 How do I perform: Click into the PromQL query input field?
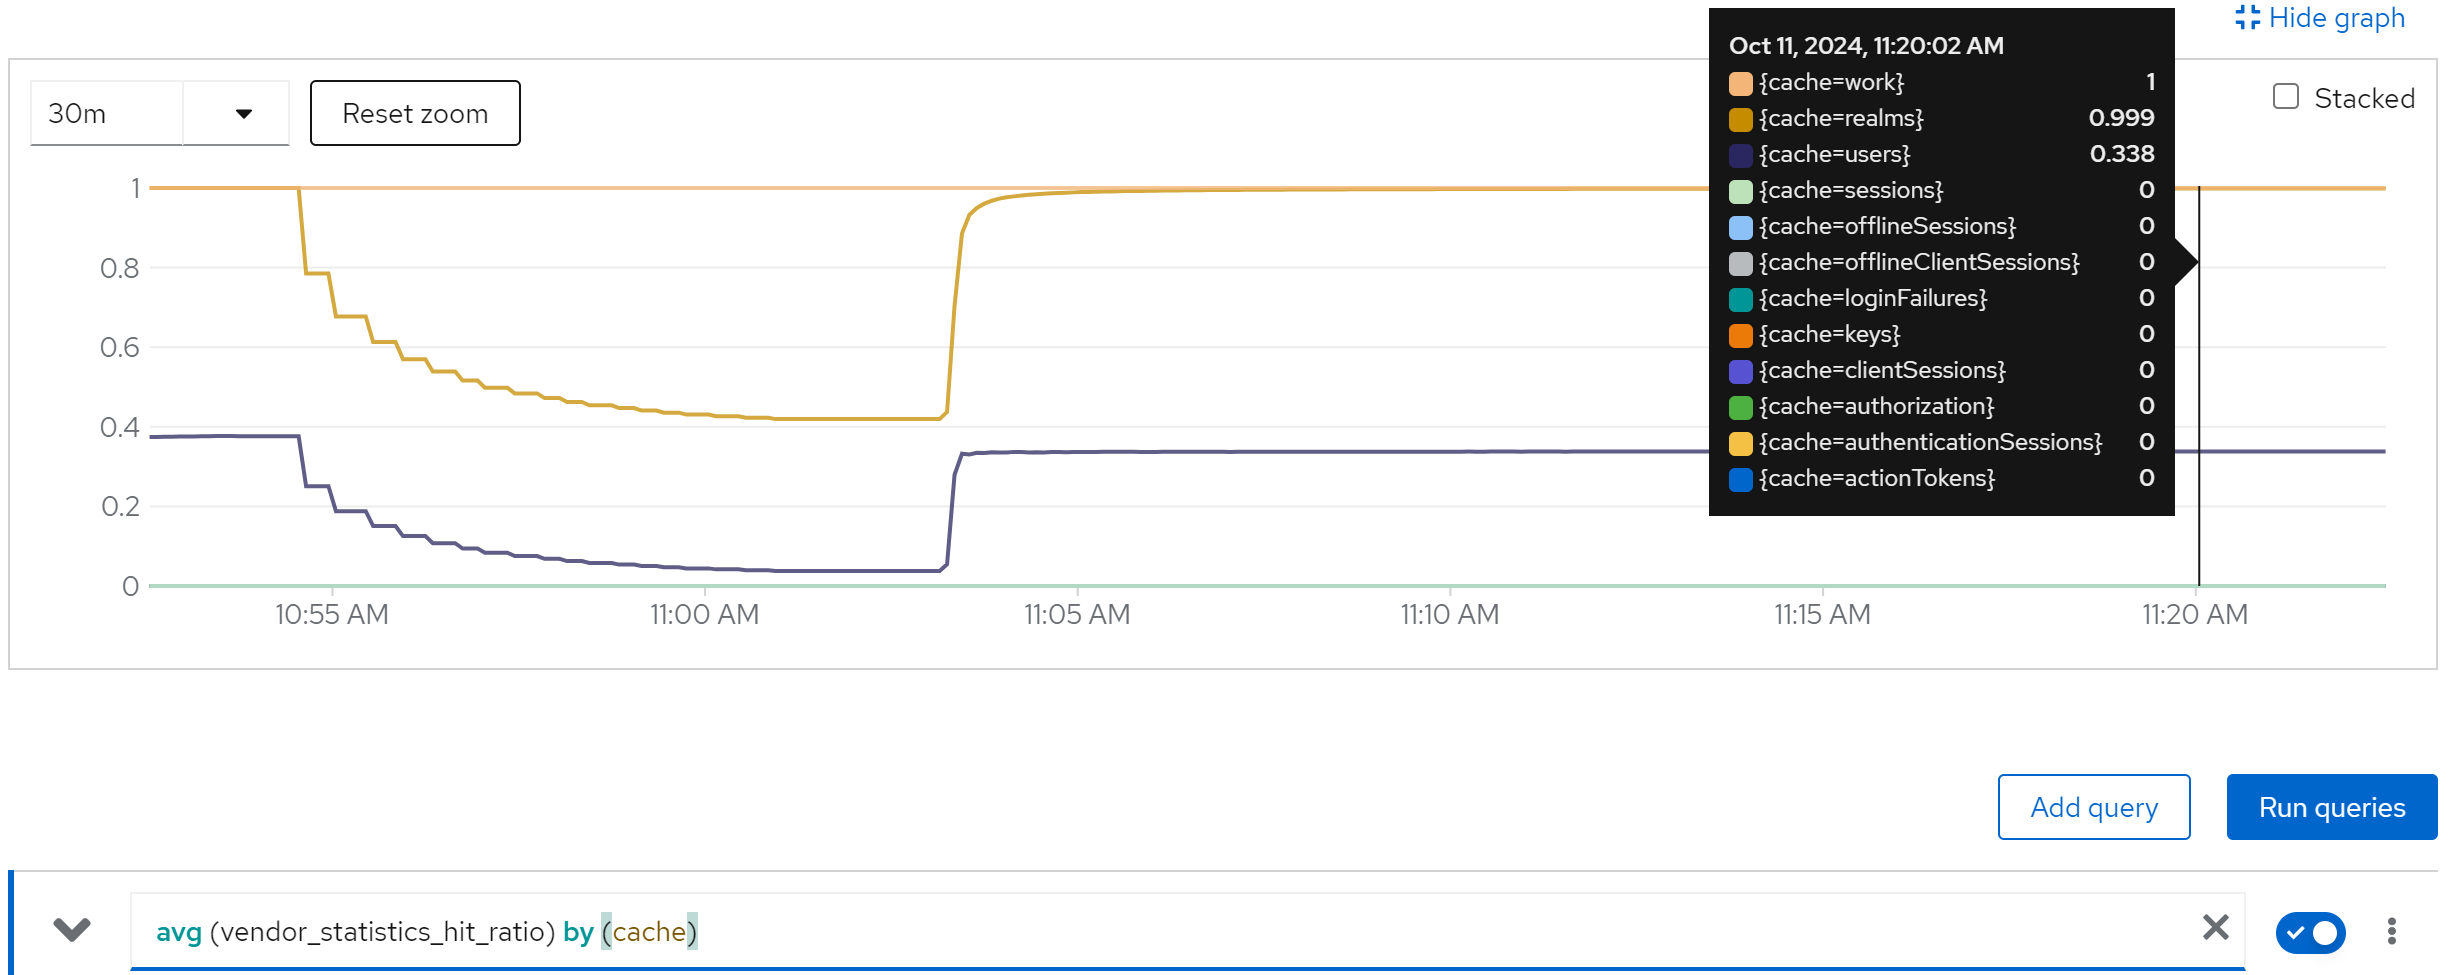coord(1200,932)
